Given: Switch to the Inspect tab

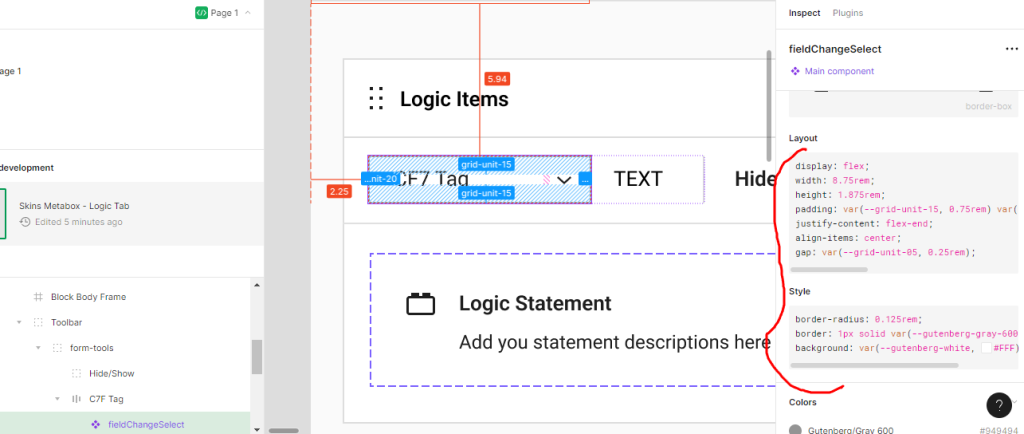Looking at the screenshot, I should coord(804,13).
